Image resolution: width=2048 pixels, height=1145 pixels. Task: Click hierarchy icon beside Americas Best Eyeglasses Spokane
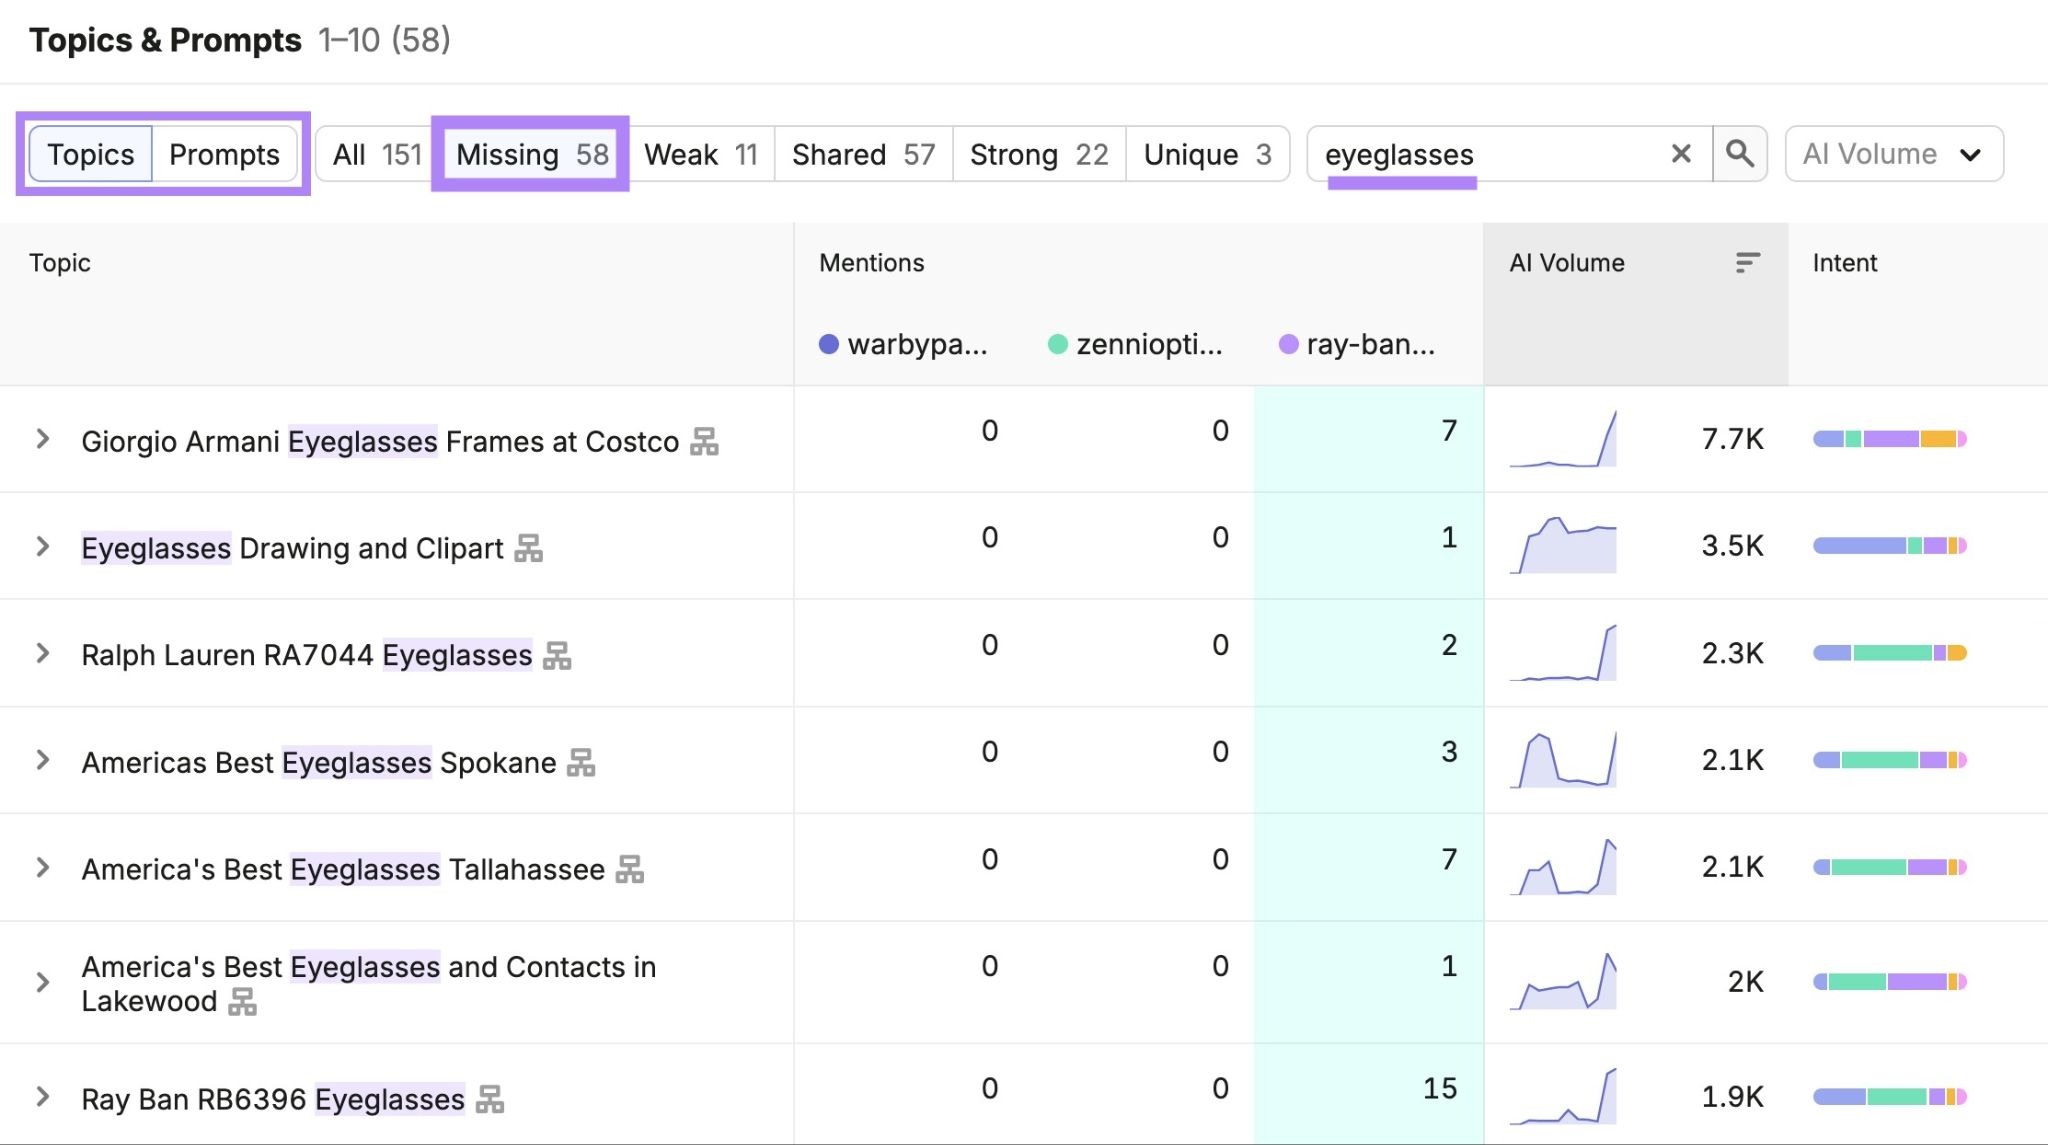581,762
